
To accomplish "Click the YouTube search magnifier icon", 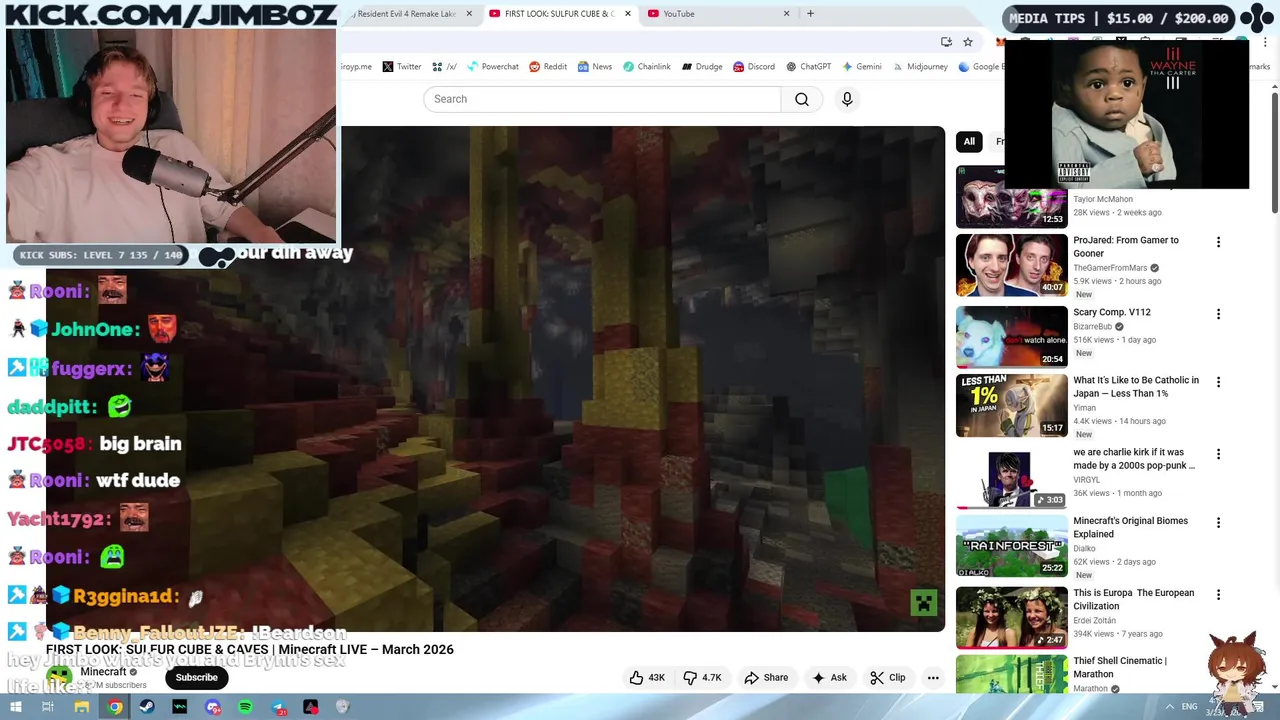I will pyautogui.click(x=802, y=99).
